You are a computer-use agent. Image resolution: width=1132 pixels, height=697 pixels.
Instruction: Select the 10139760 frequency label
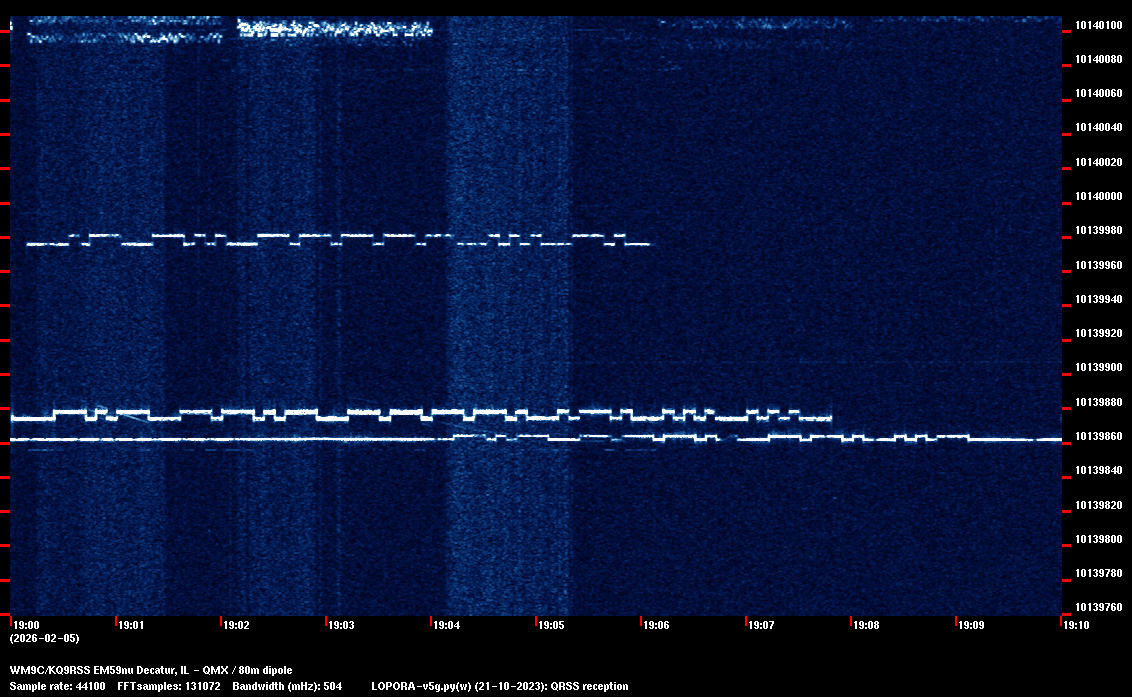1099,607
